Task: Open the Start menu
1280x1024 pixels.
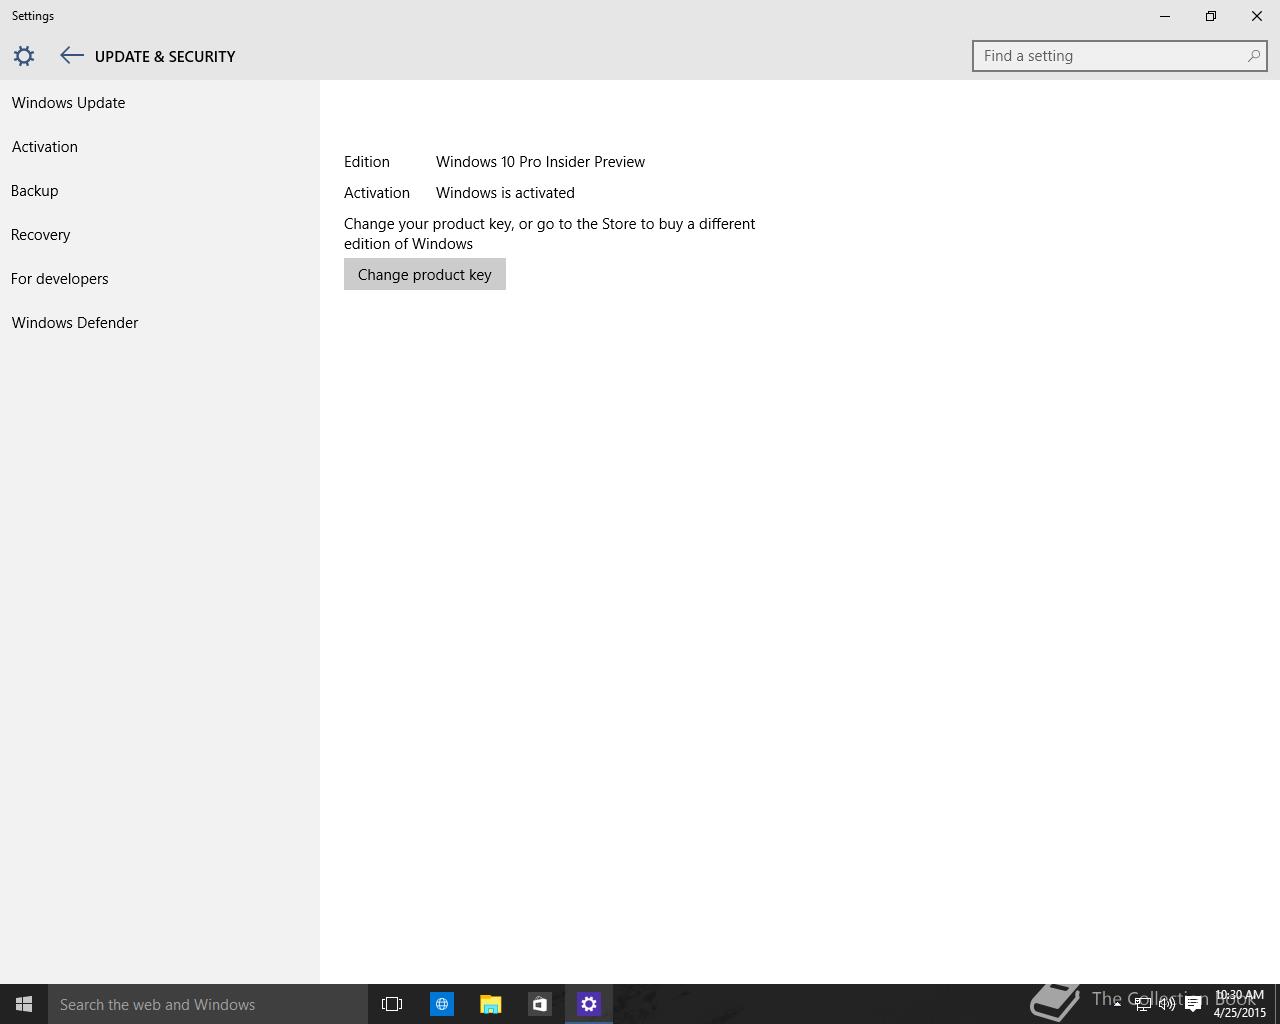Action: point(24,1004)
